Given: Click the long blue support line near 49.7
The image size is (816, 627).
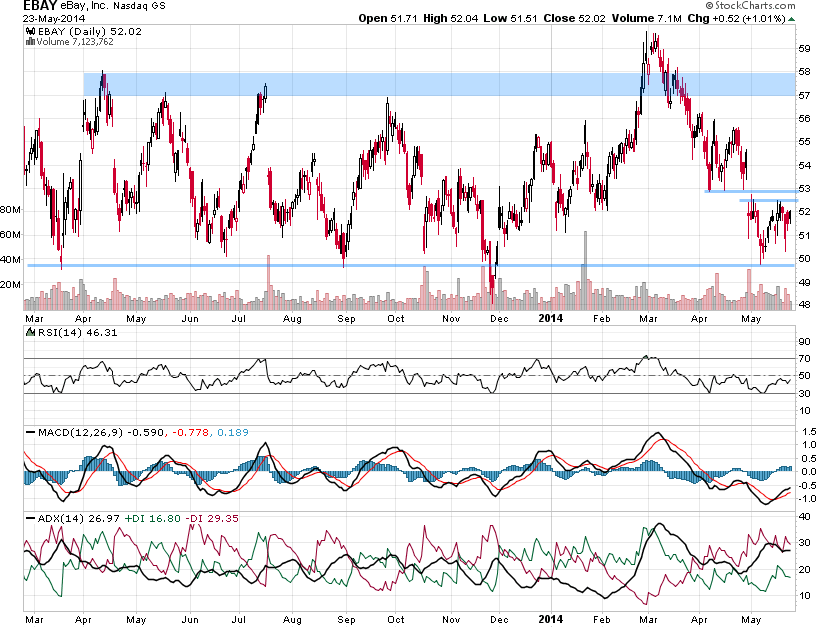Looking at the screenshot, I should pyautogui.click(x=411, y=265).
